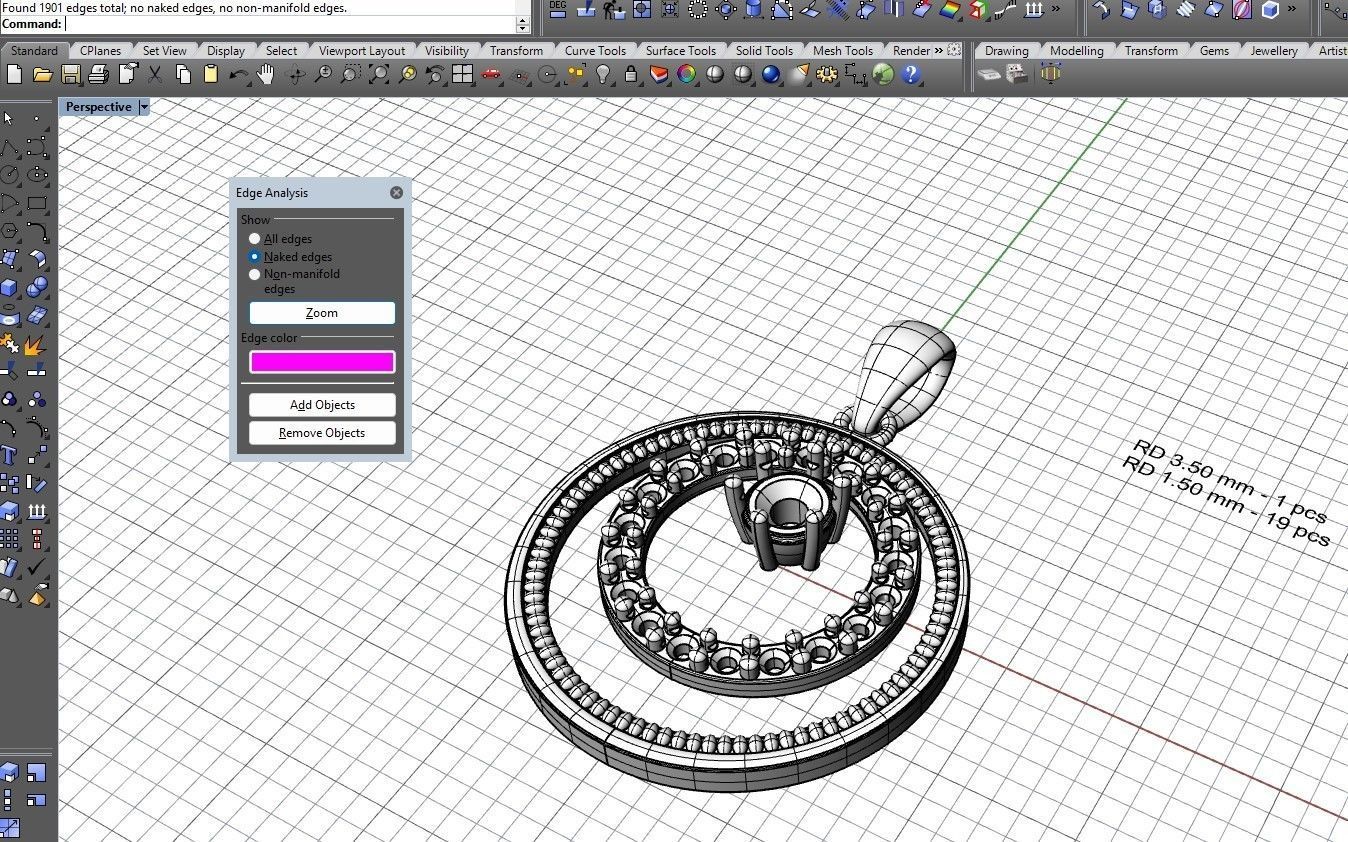Click the Zoom button in Edge Analysis
The image size is (1348, 842).
[x=322, y=313]
